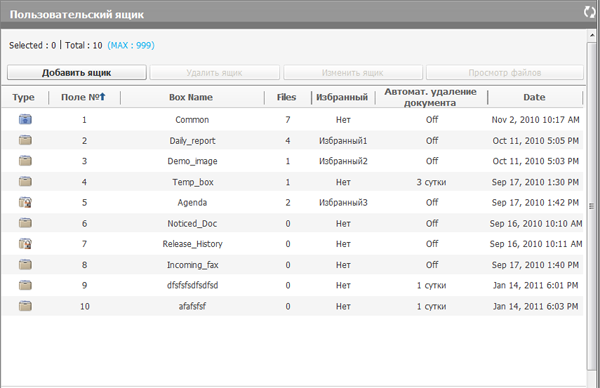Click the Demo_image box folder icon
This screenshot has width=600, height=388.
tap(25, 161)
